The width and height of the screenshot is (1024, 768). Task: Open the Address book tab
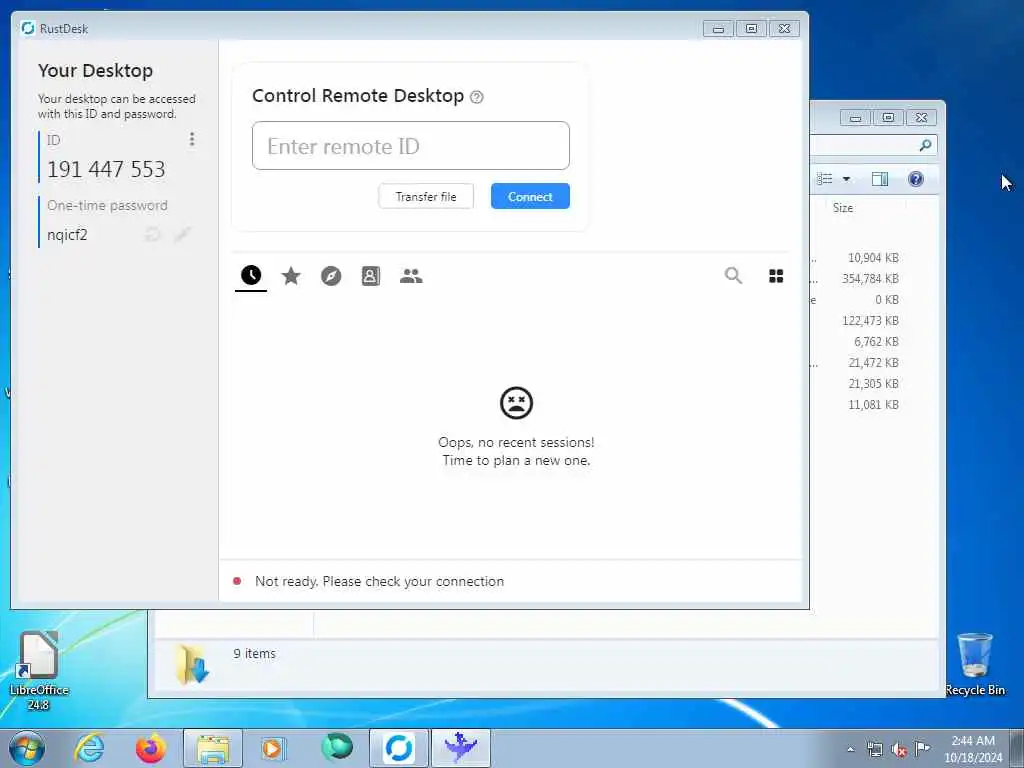tap(370, 276)
